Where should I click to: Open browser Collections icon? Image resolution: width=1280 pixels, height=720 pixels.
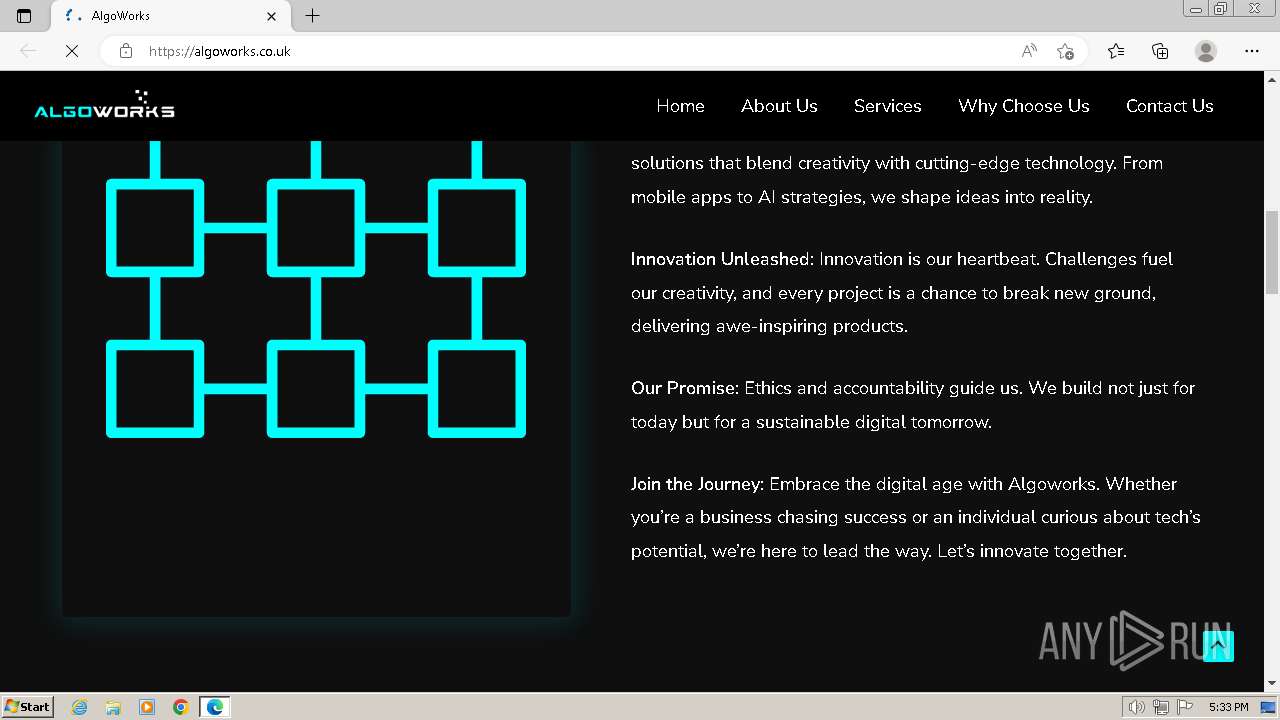[1160, 51]
